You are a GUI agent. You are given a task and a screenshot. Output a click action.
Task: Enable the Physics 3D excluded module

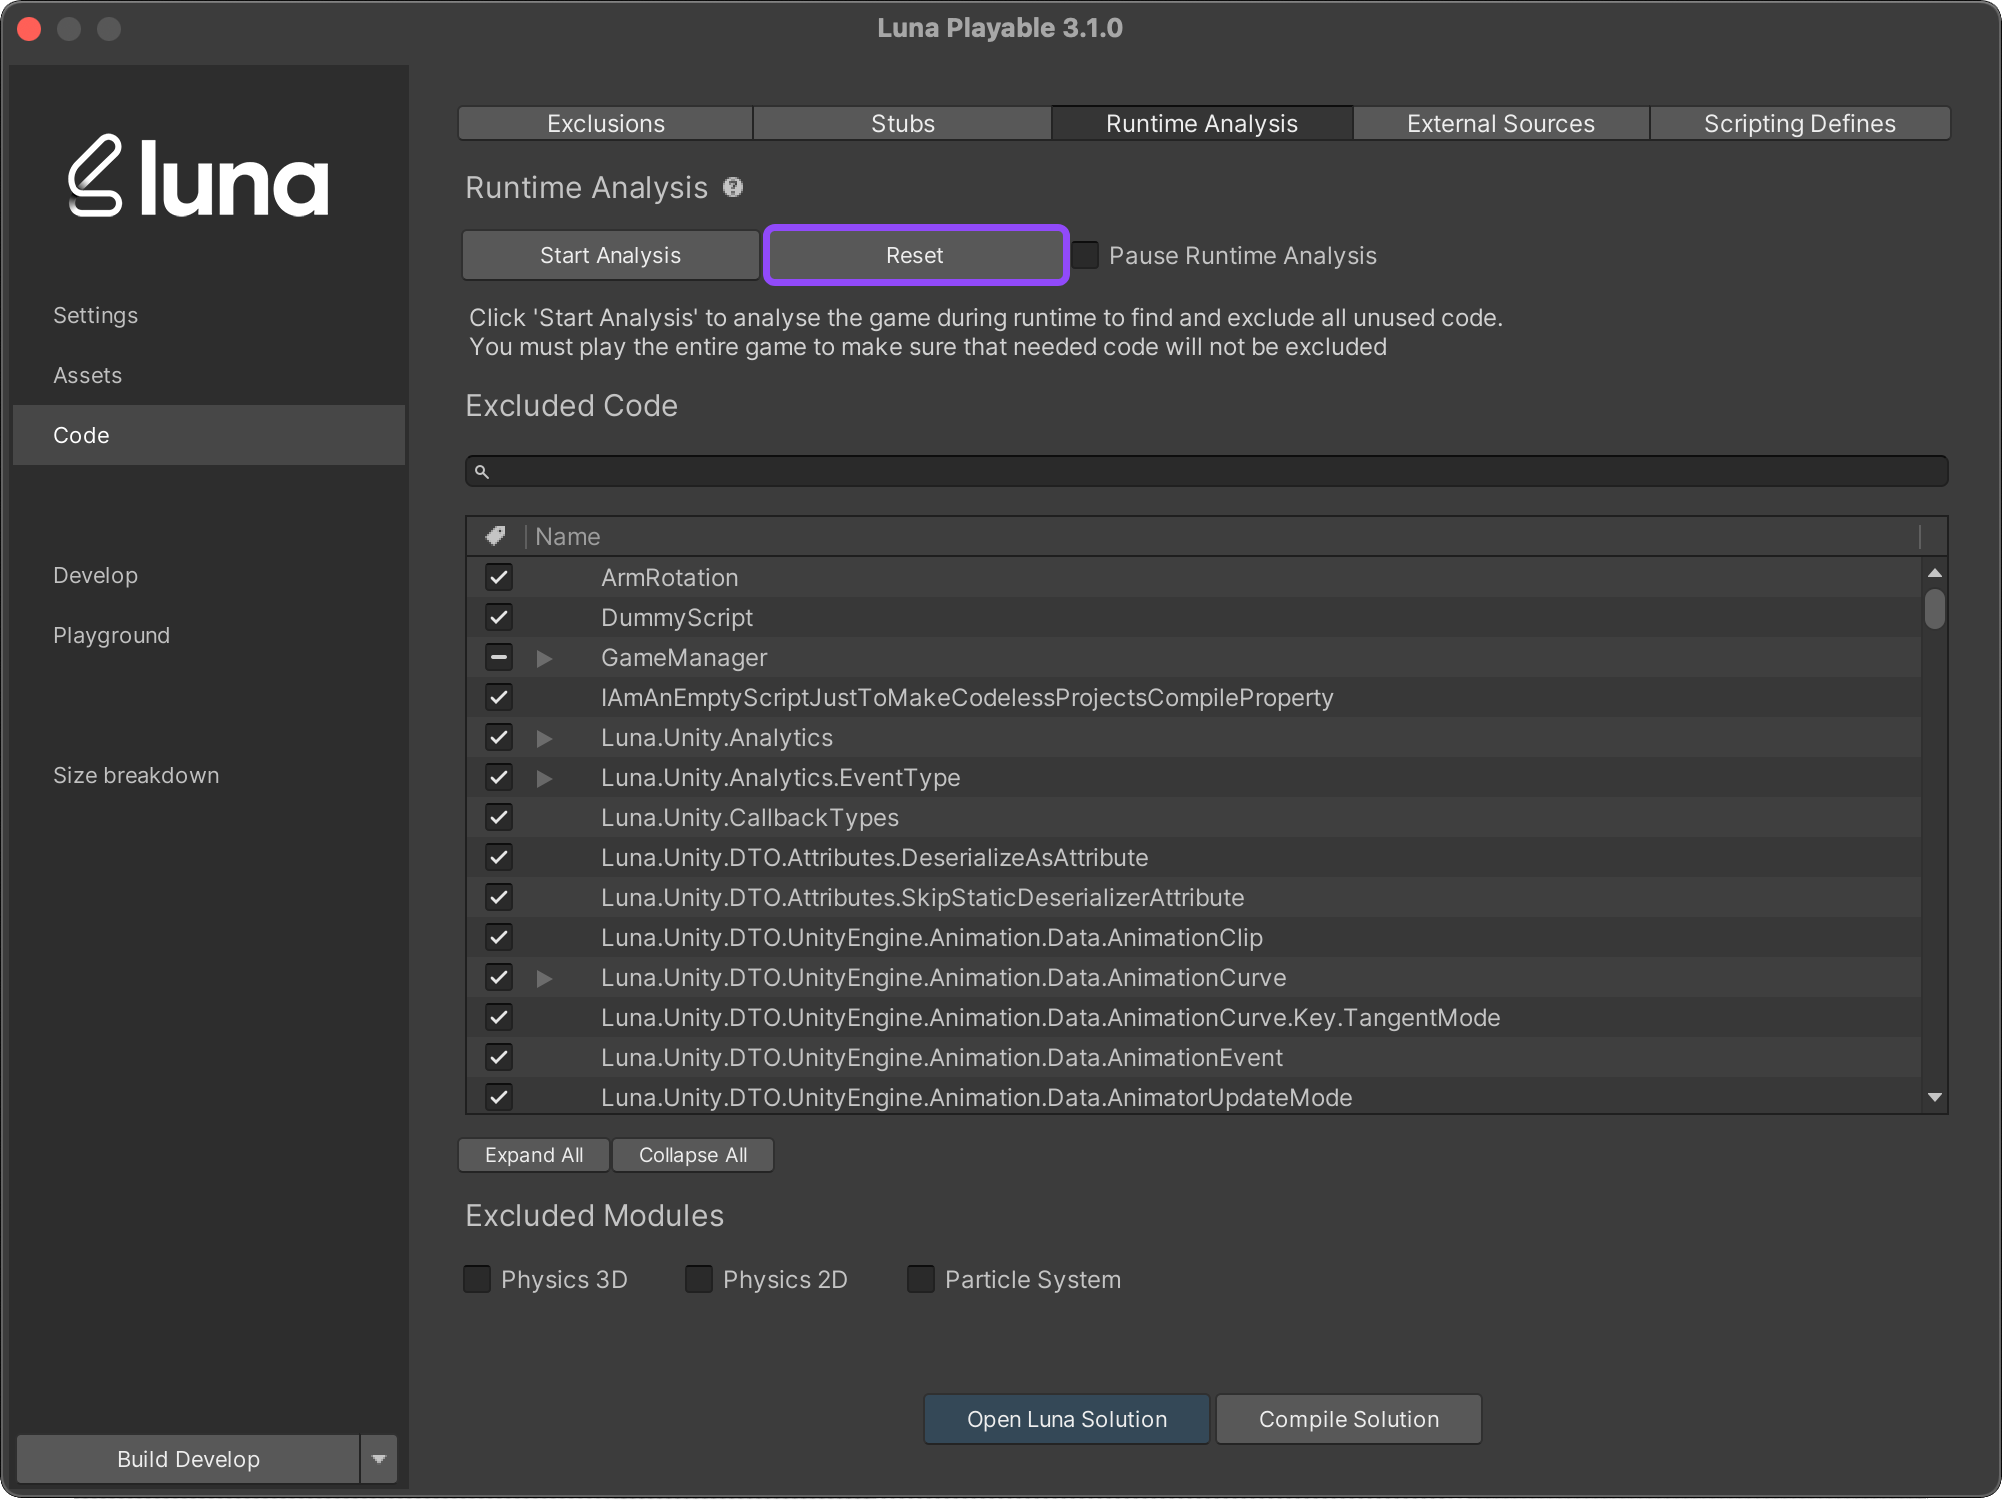pyautogui.click(x=477, y=1279)
